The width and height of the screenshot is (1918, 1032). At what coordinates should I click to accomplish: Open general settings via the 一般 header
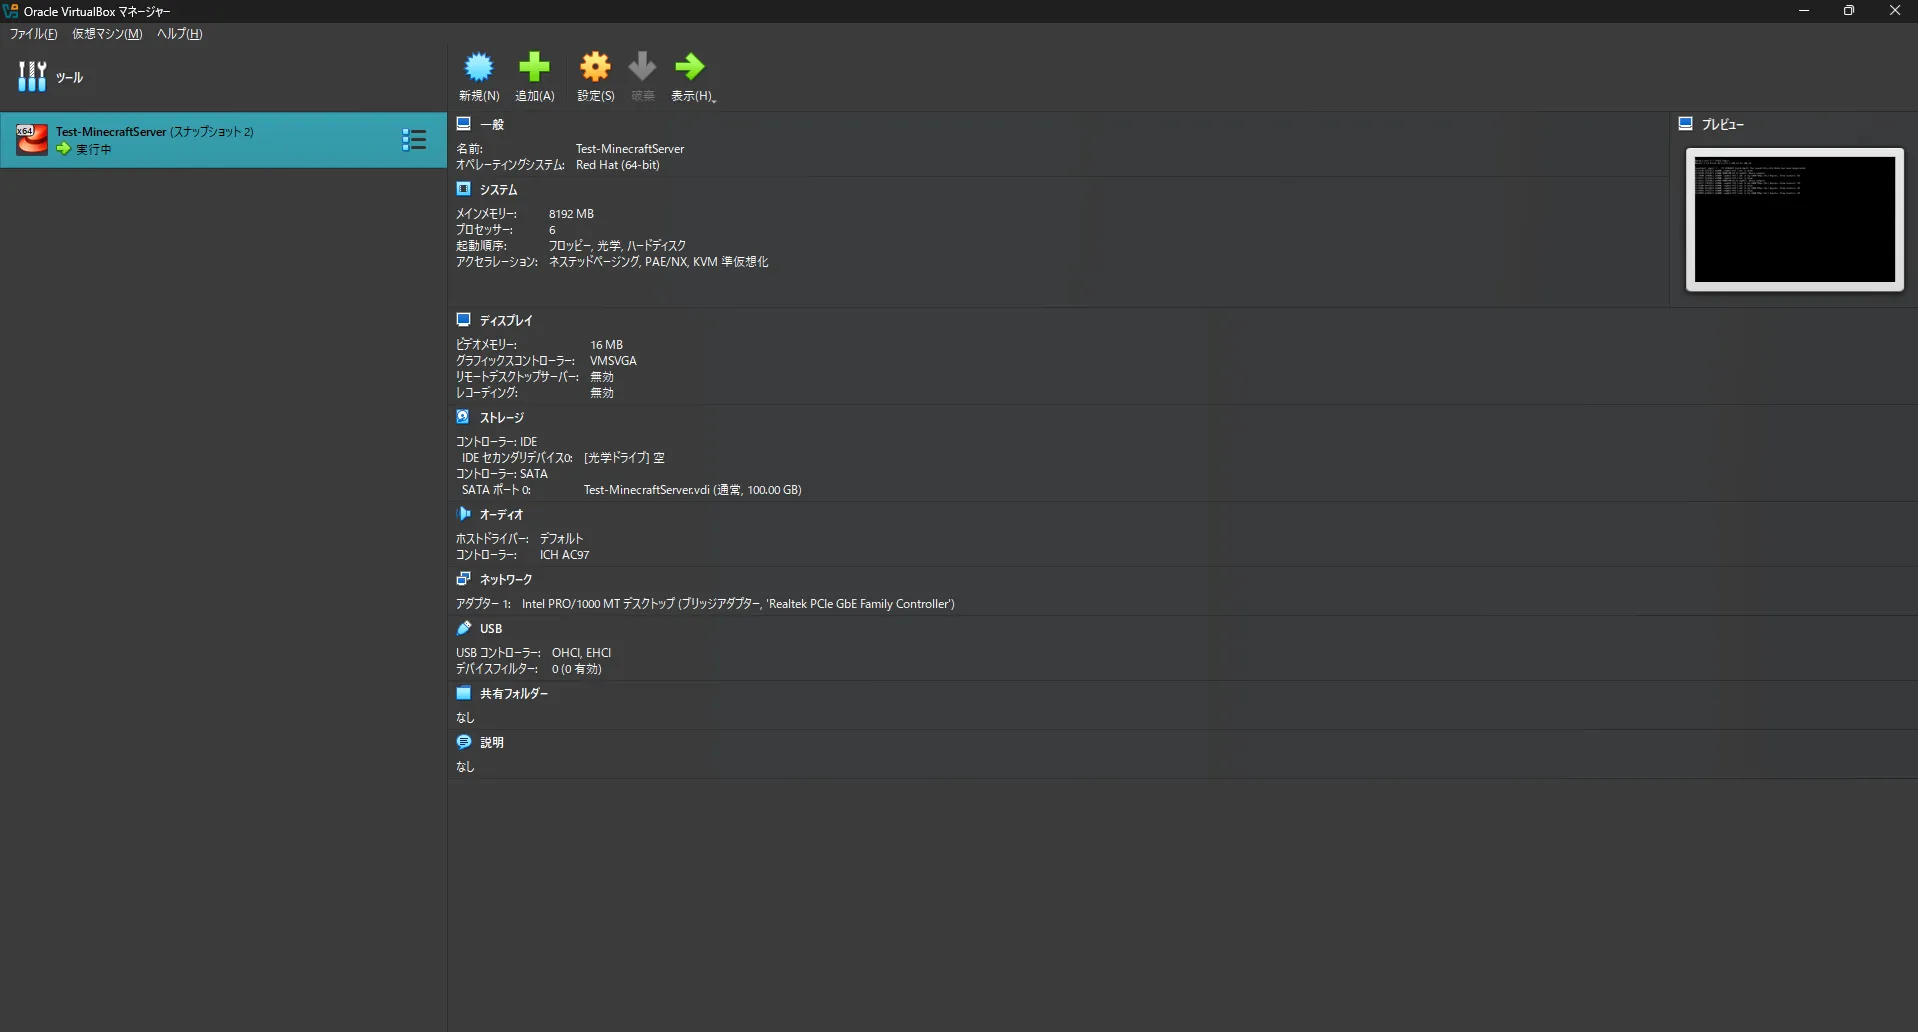[489, 123]
